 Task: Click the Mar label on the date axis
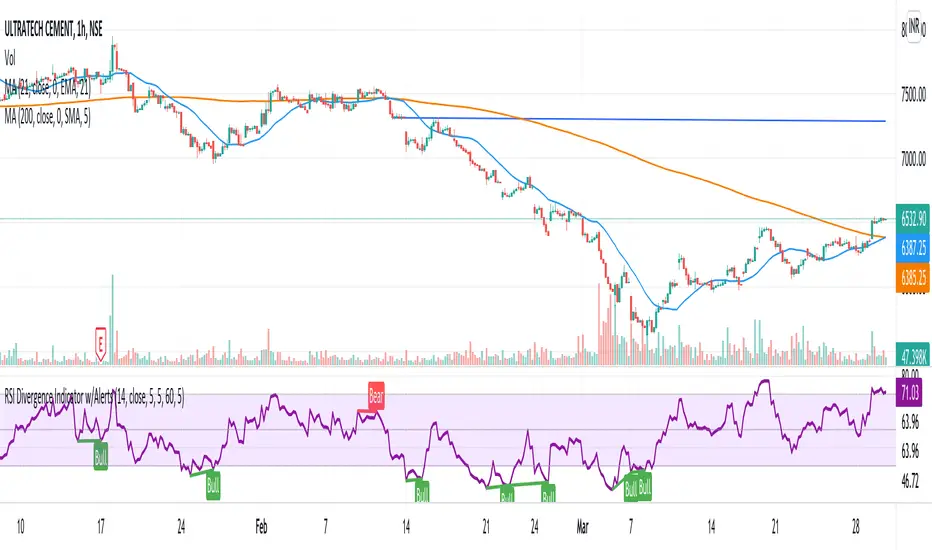[x=582, y=526]
